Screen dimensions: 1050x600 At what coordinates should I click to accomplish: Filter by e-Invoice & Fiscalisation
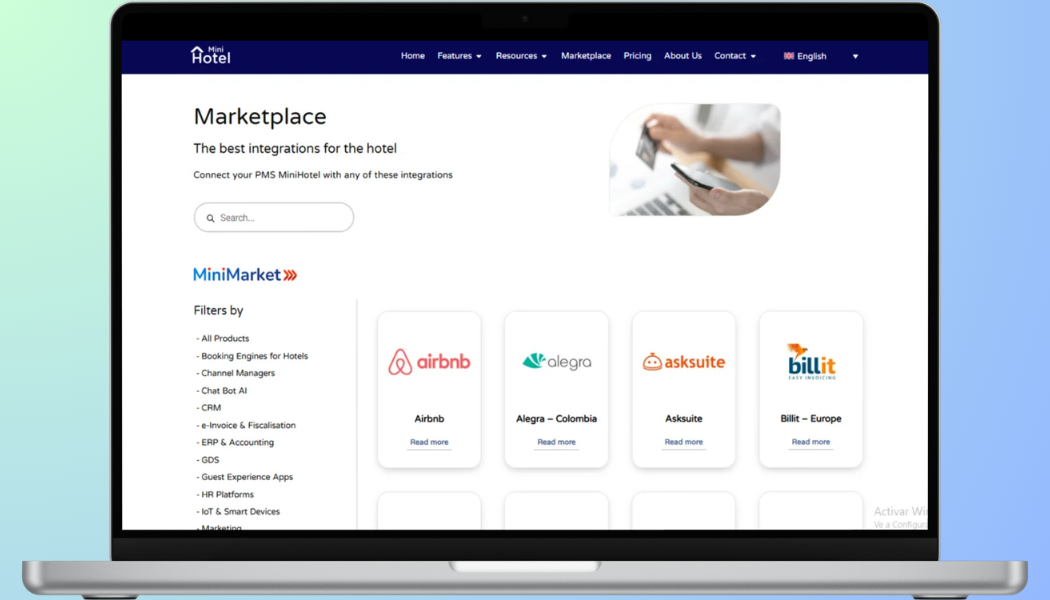click(246, 425)
